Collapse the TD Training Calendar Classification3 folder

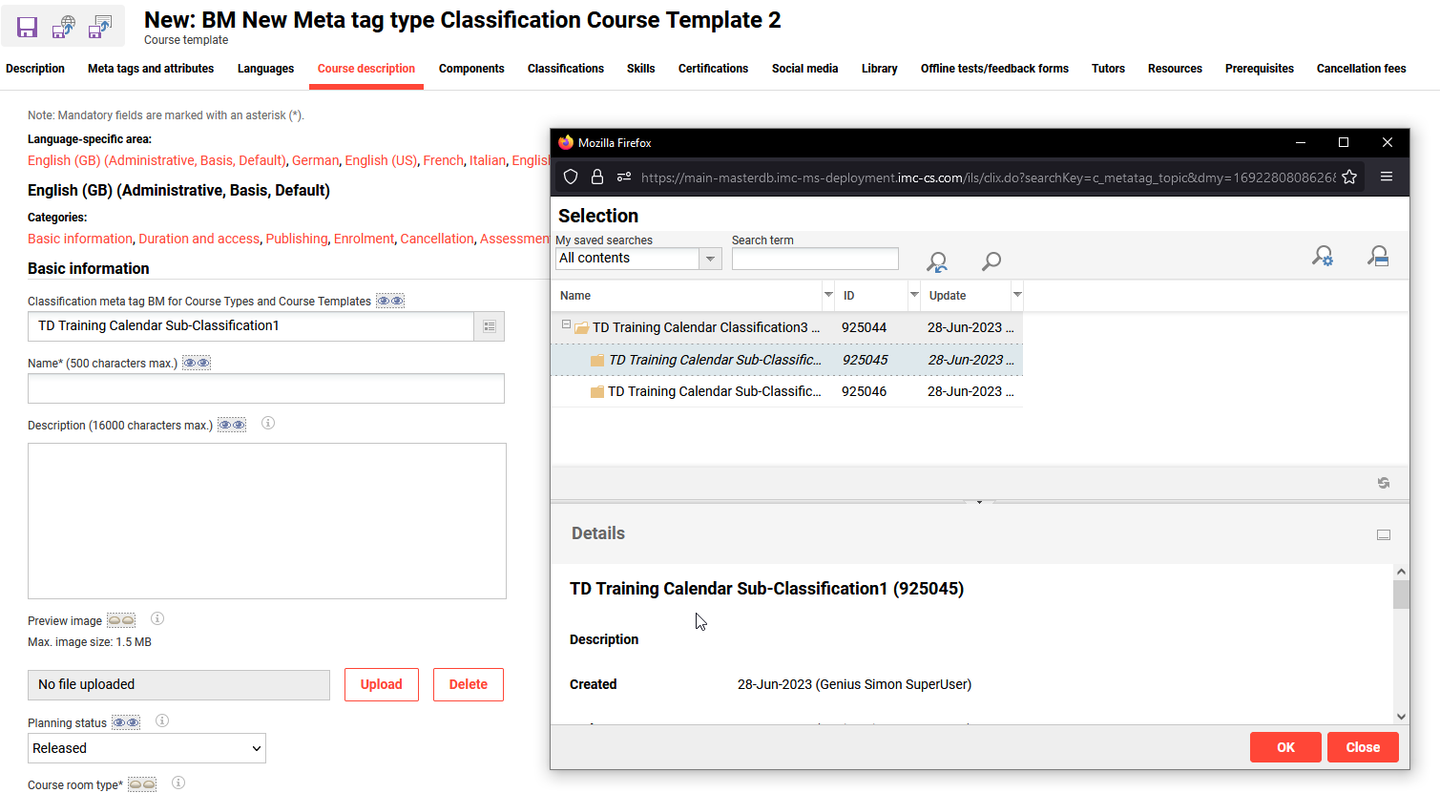point(566,325)
